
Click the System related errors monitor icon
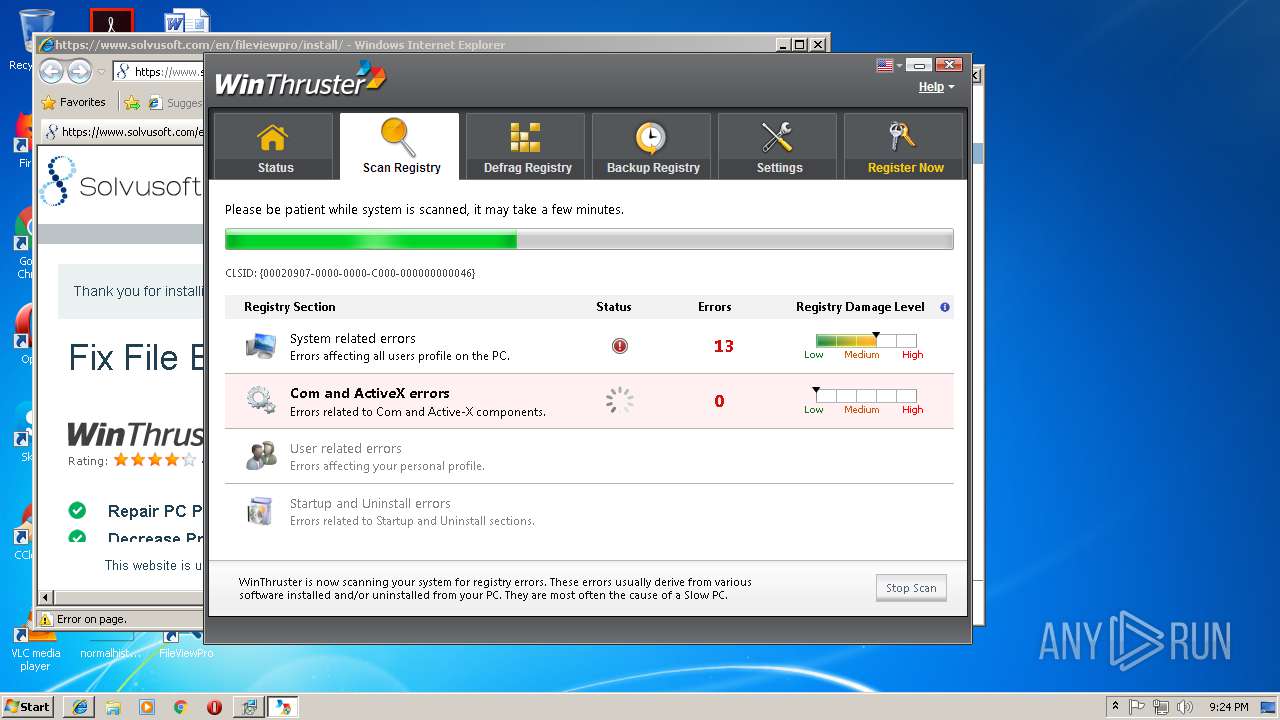(x=261, y=346)
